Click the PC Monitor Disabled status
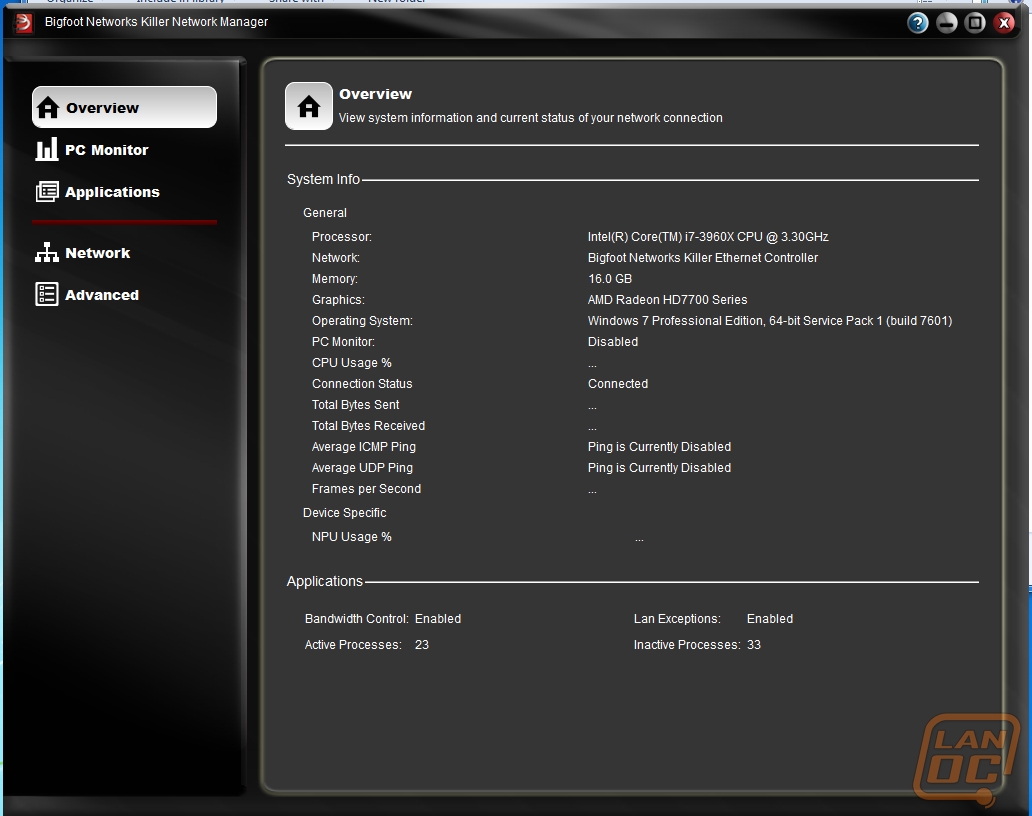Viewport: 1032px width, 816px height. 613,342
